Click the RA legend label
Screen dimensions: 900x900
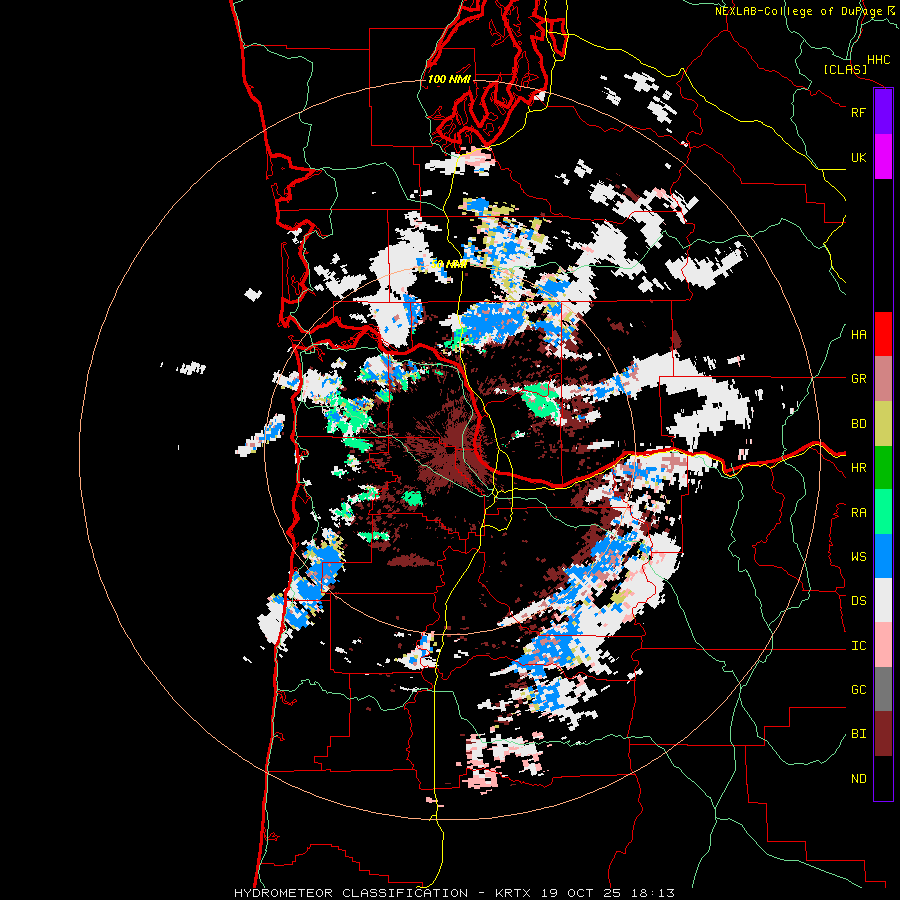pyautogui.click(x=858, y=512)
